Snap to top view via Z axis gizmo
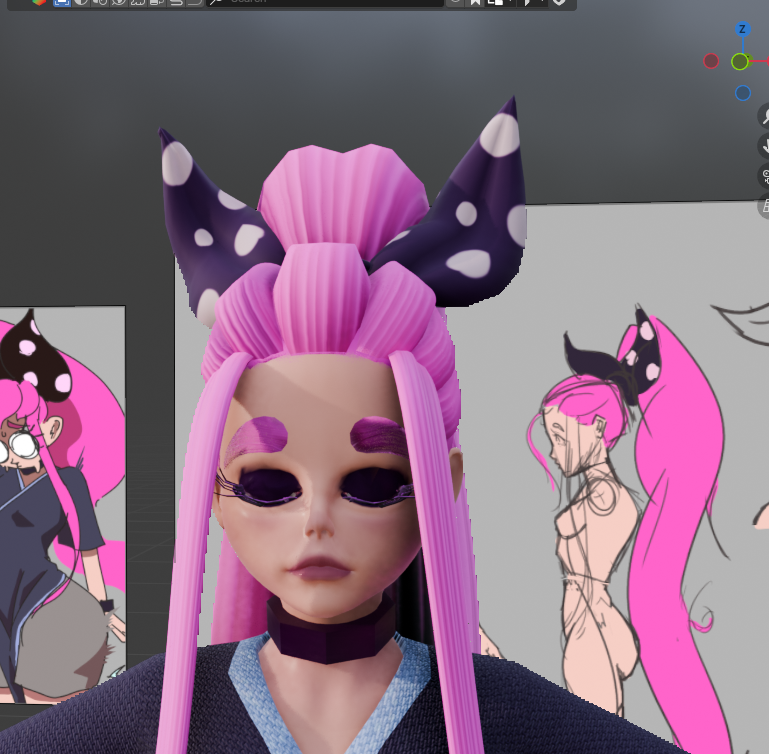This screenshot has height=754, width=769. [x=742, y=29]
